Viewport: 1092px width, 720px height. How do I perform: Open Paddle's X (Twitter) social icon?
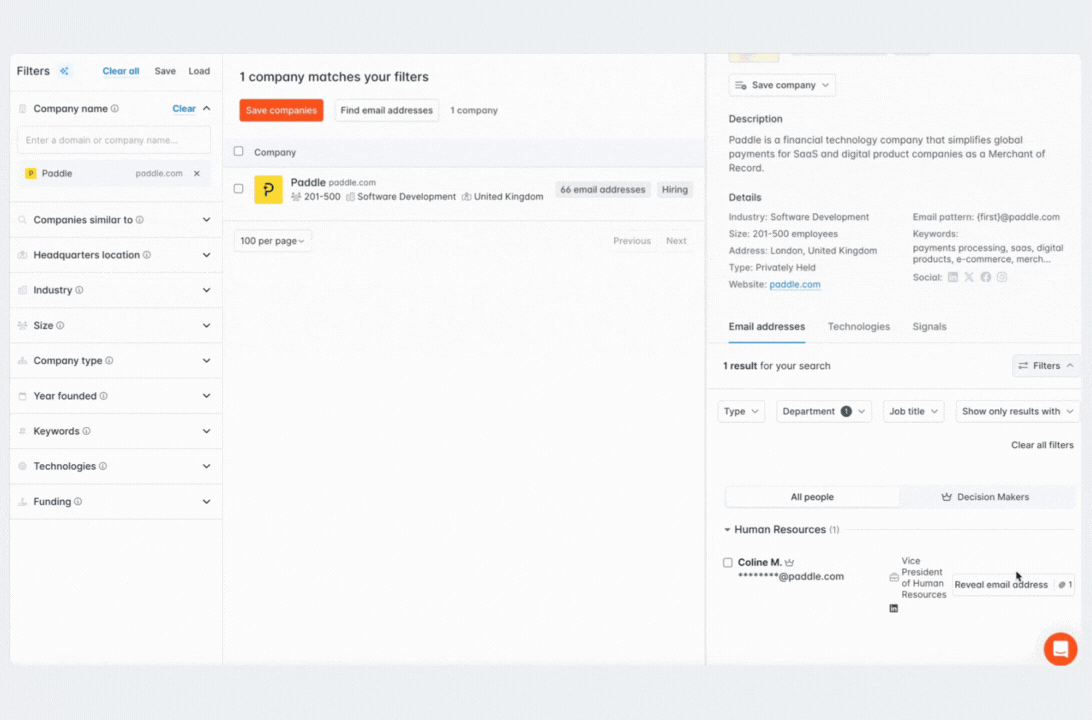(x=969, y=277)
